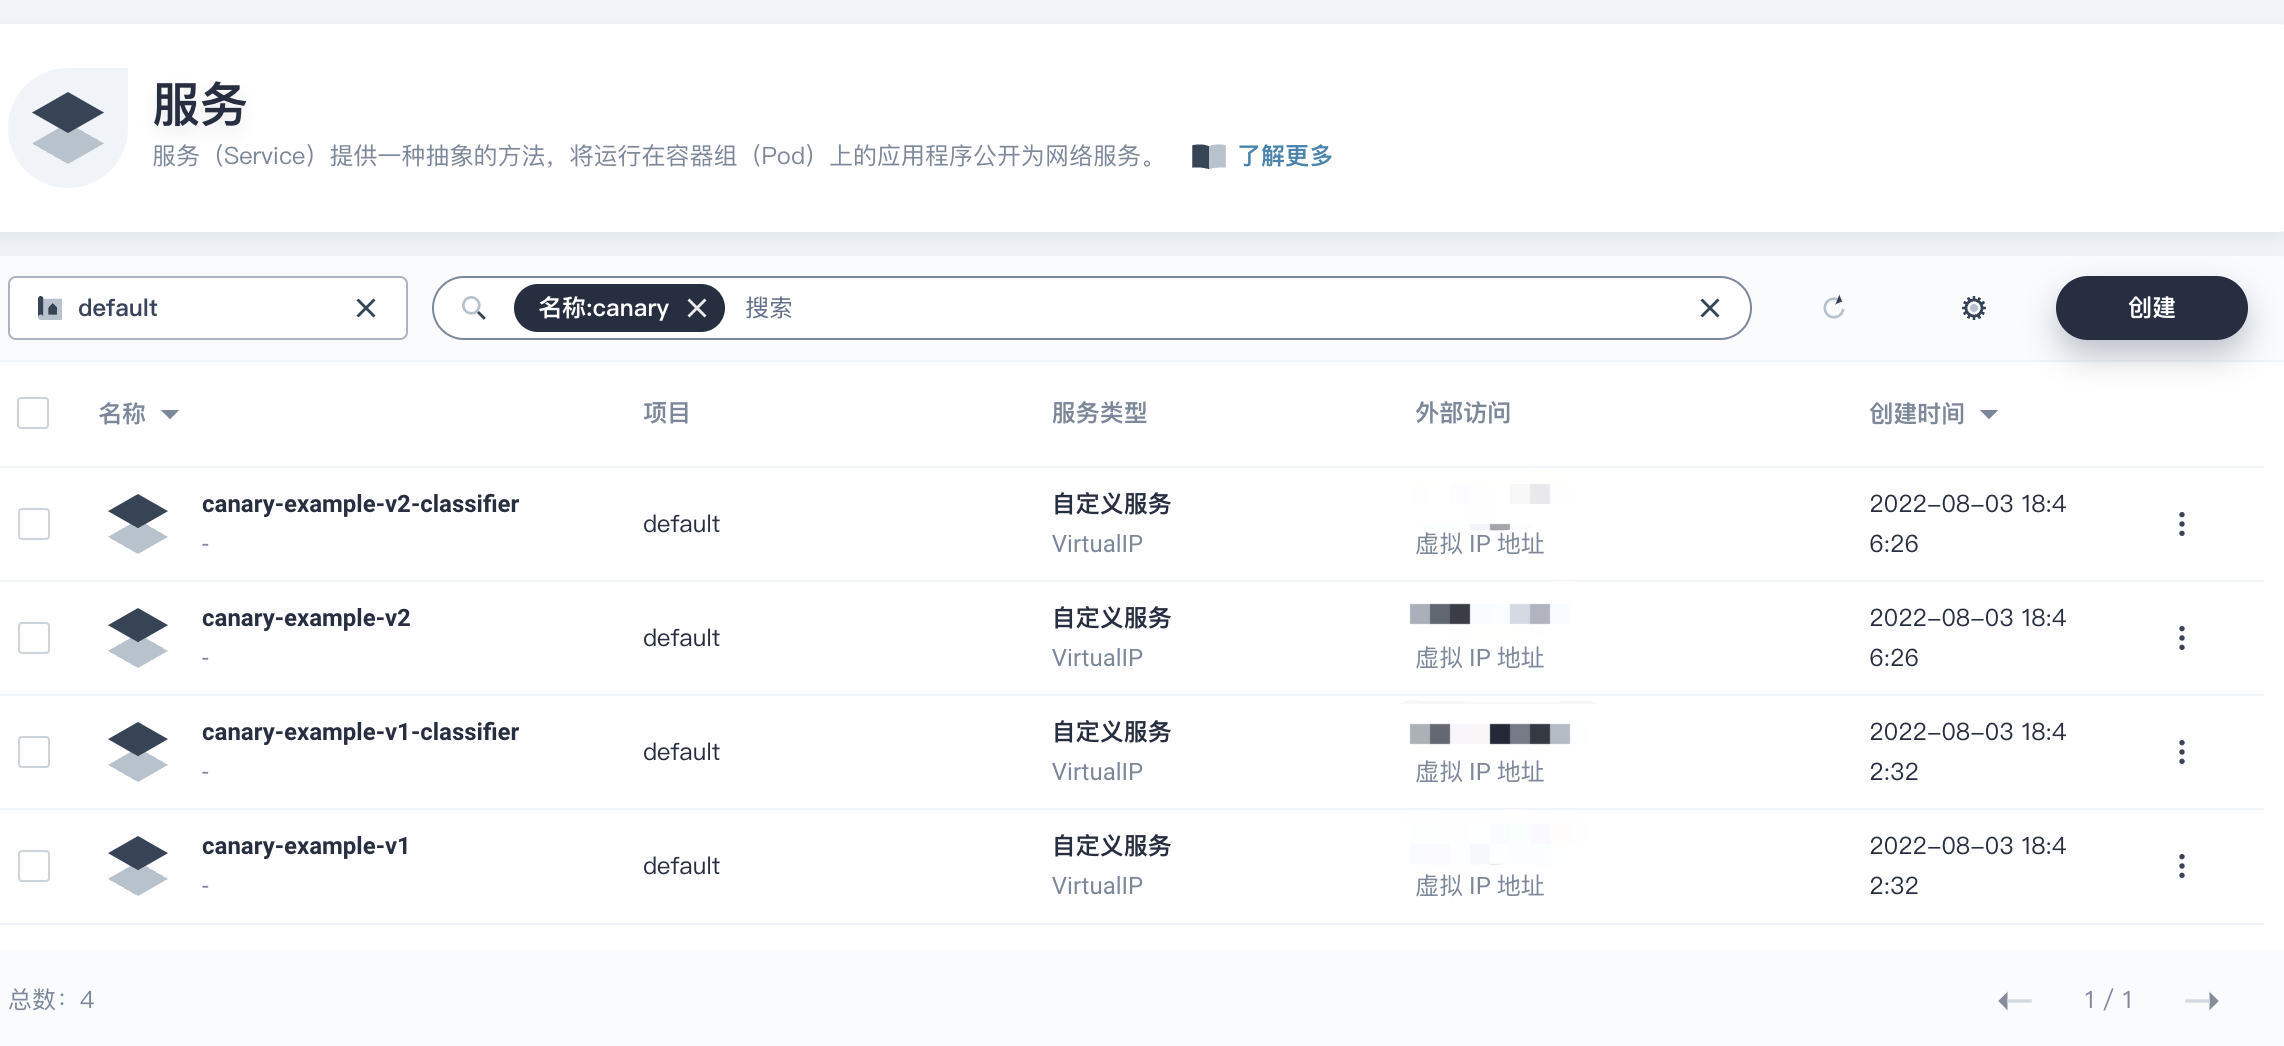Viewport: 2284px width, 1046px height.
Task: Open more actions menu for canary-example-v1
Action: pos(2181,866)
